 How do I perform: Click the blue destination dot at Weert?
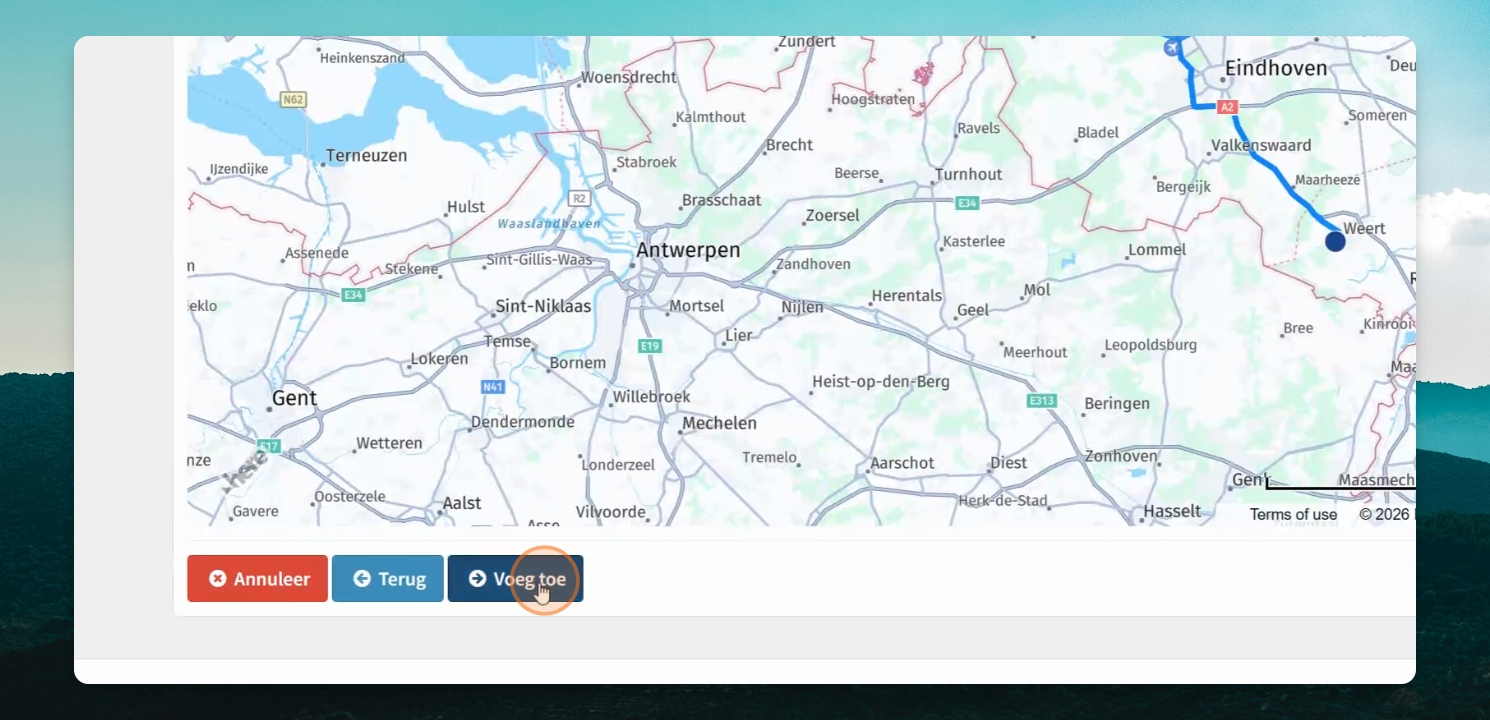(1335, 241)
